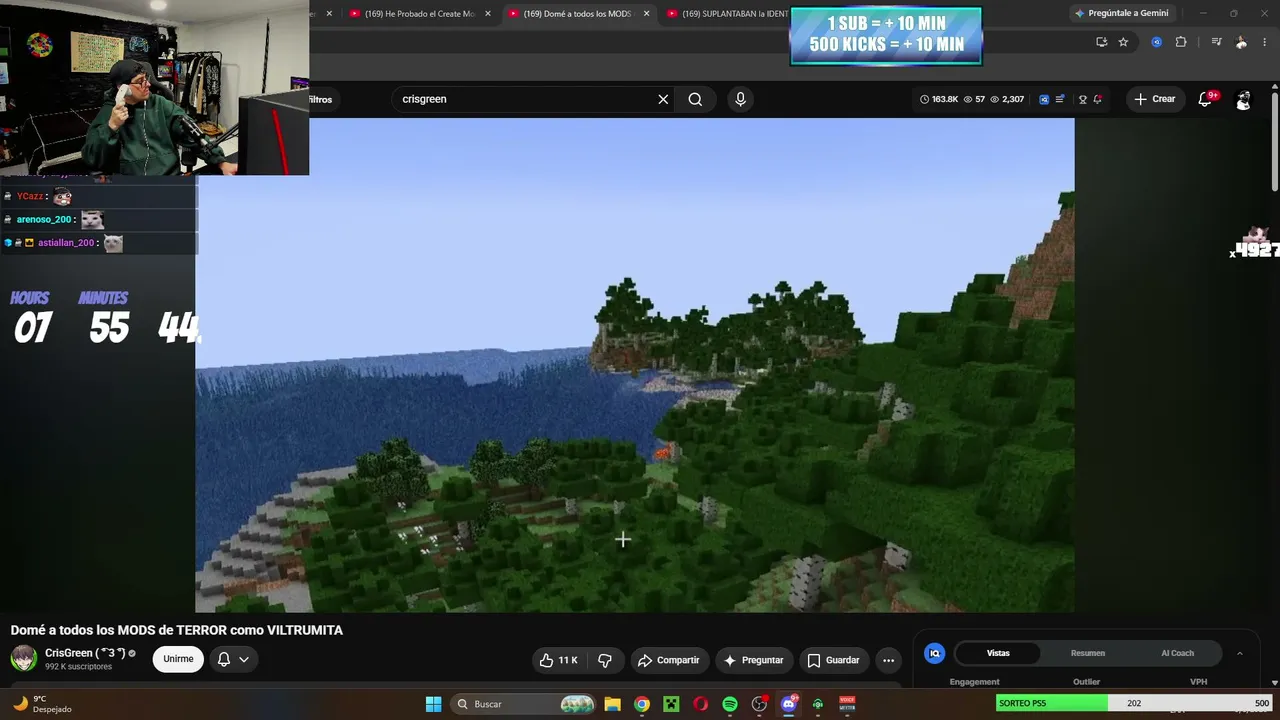
Task: Click the install app icon in address bar
Action: [x=1101, y=42]
